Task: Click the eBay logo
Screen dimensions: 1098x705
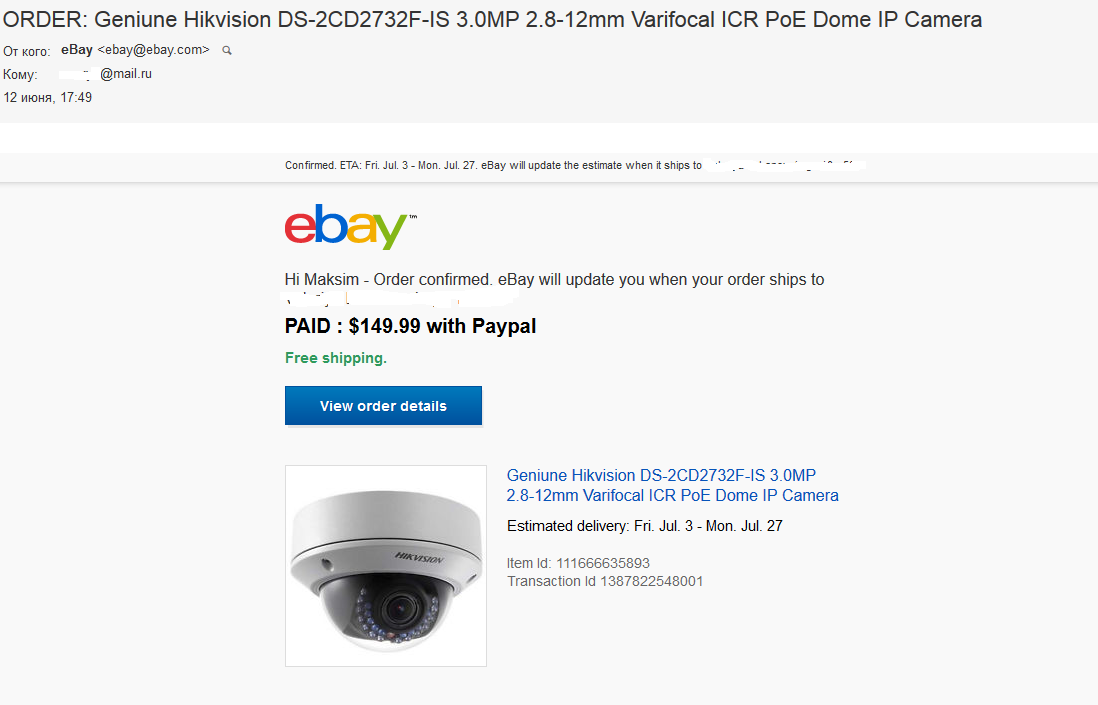Action: [x=349, y=227]
